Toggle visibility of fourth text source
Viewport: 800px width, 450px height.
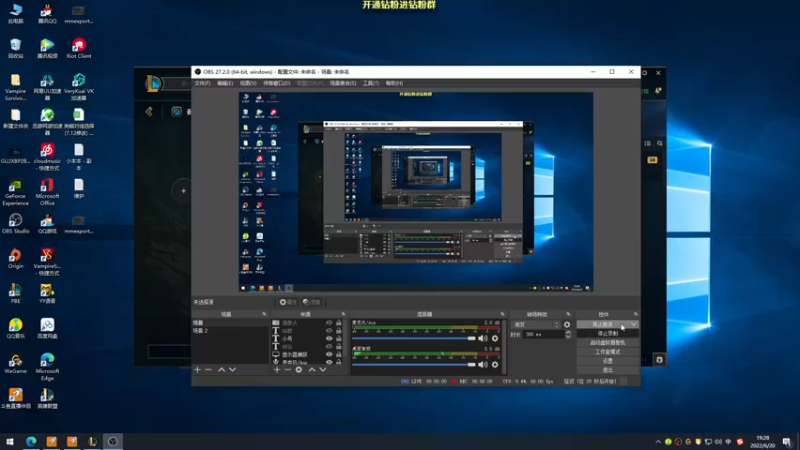pyautogui.click(x=329, y=346)
